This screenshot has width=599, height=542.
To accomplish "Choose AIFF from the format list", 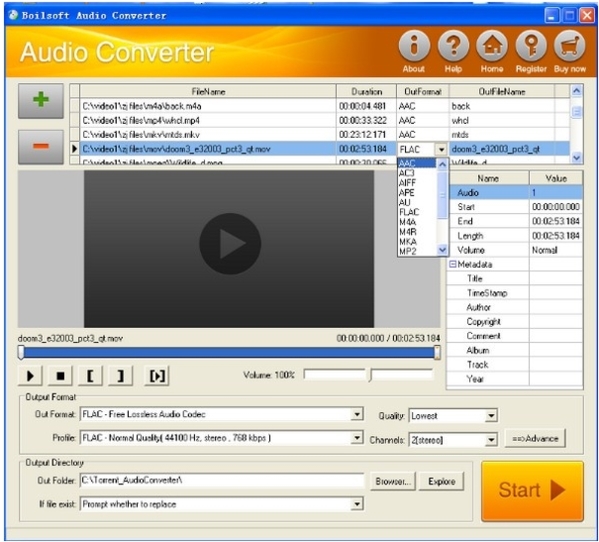I will pos(416,183).
